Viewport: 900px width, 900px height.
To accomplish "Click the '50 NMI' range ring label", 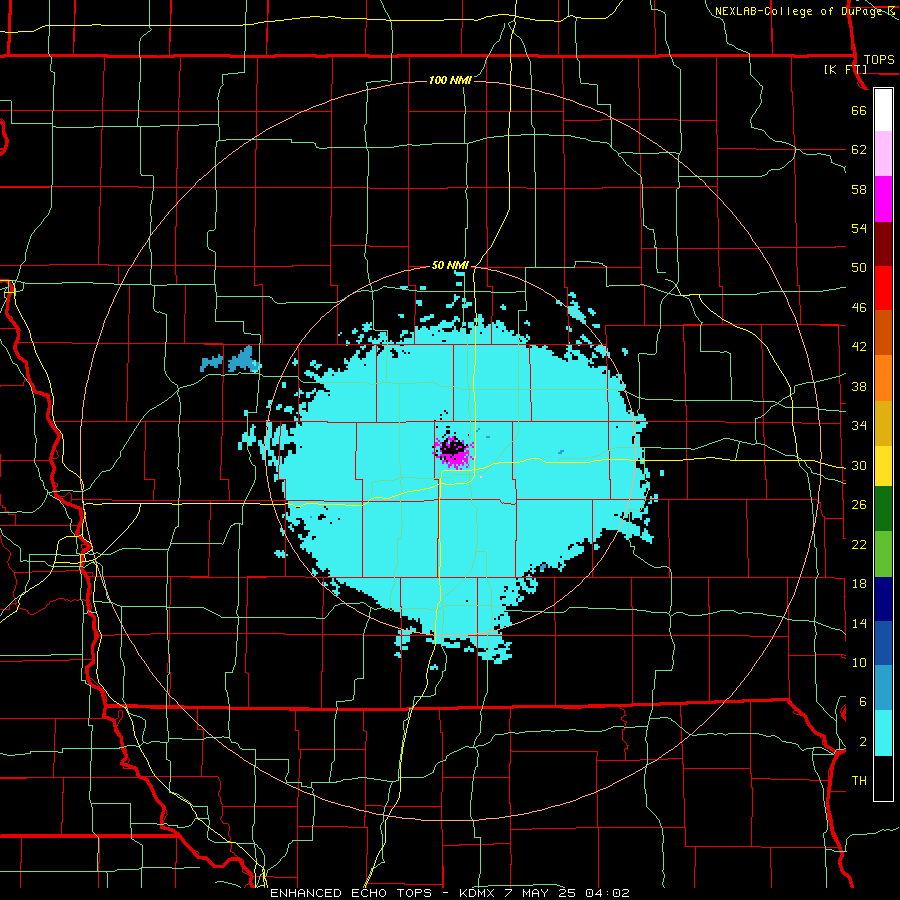I will (450, 265).
